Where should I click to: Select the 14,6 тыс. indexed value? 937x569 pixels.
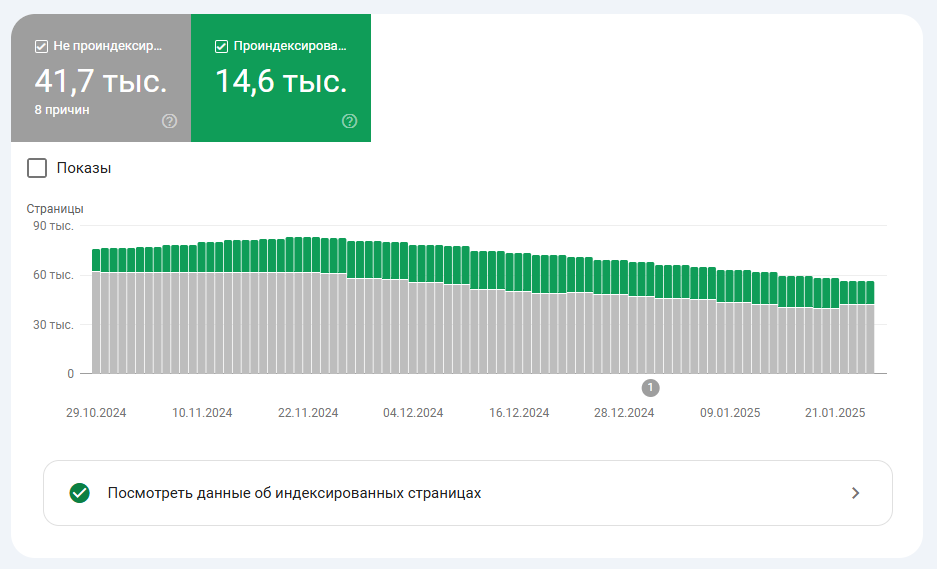click(281, 81)
